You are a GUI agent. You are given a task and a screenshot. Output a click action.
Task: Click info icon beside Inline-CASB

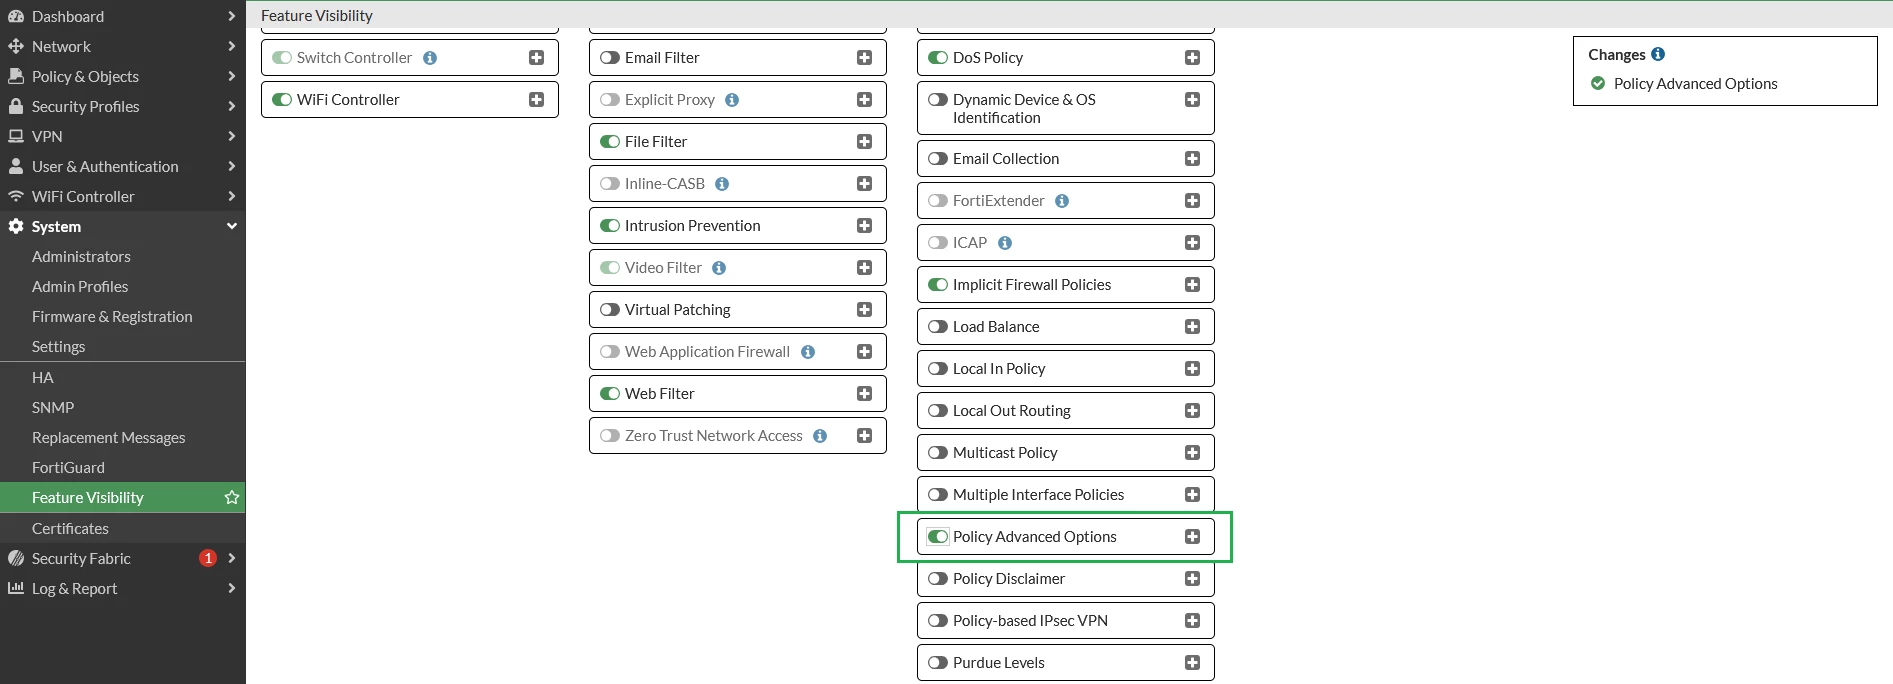(x=722, y=184)
